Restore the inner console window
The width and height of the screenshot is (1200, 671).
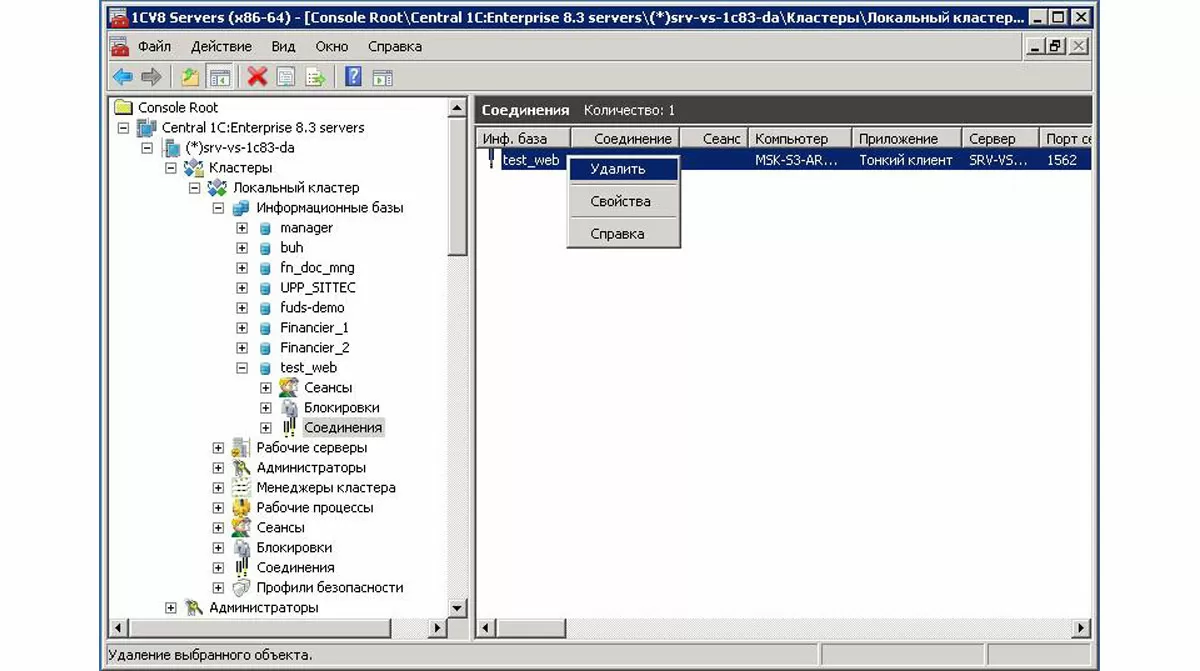[1055, 46]
